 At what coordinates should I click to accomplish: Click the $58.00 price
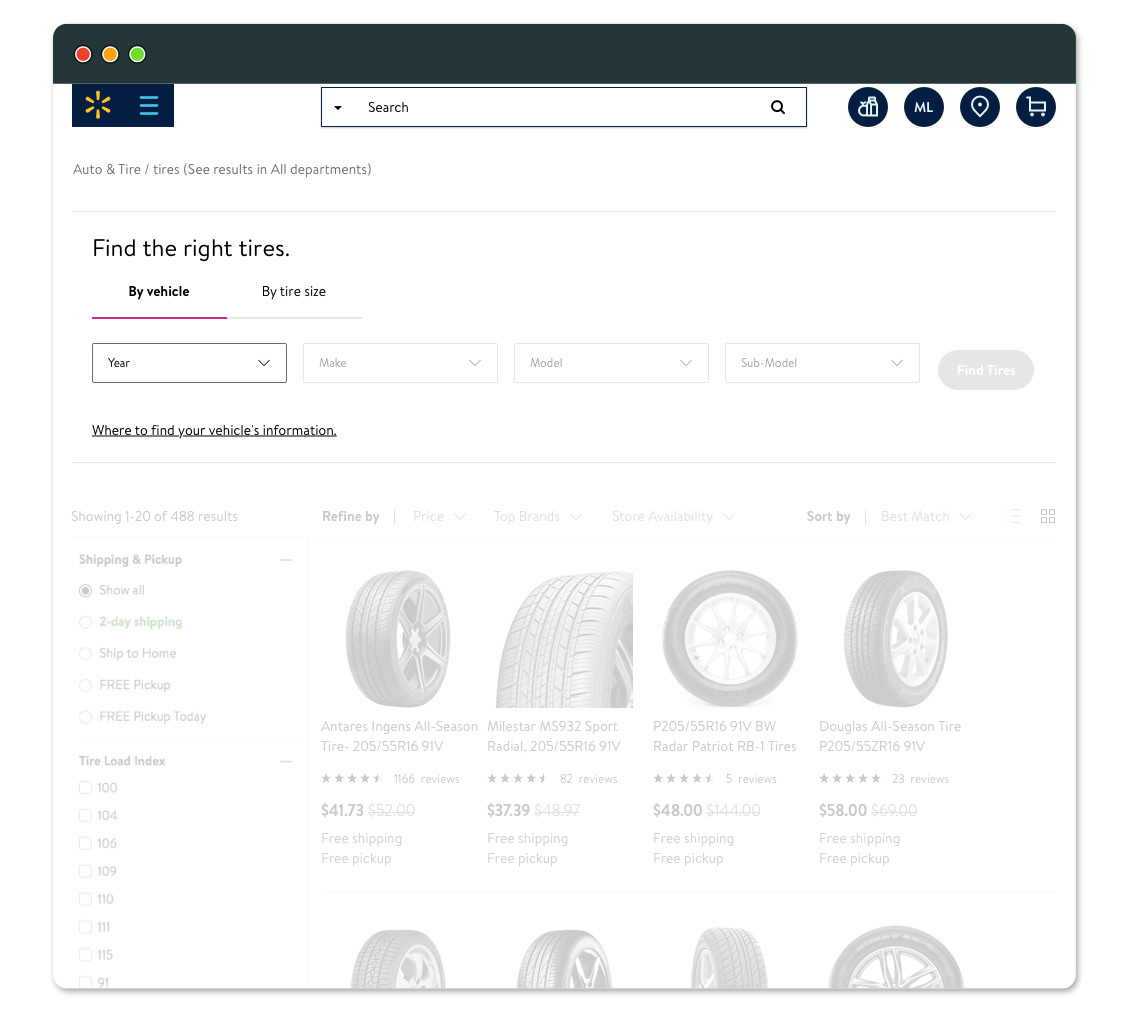842,811
